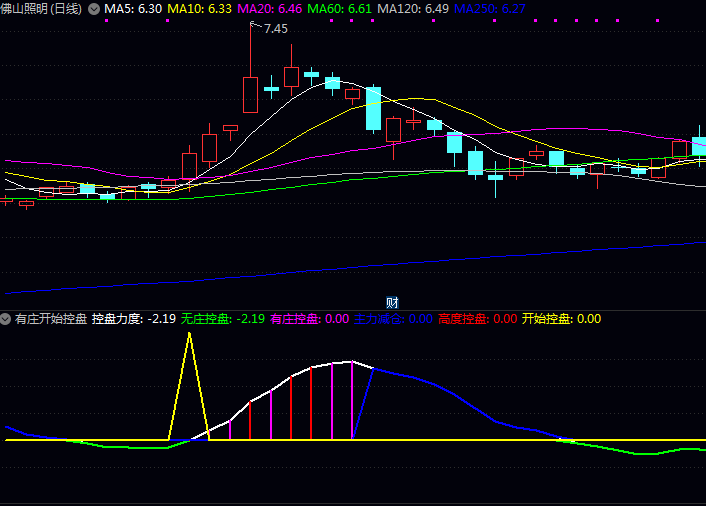Click the magenta 有庄控盘 legend label
706x506 pixels.
point(309,319)
